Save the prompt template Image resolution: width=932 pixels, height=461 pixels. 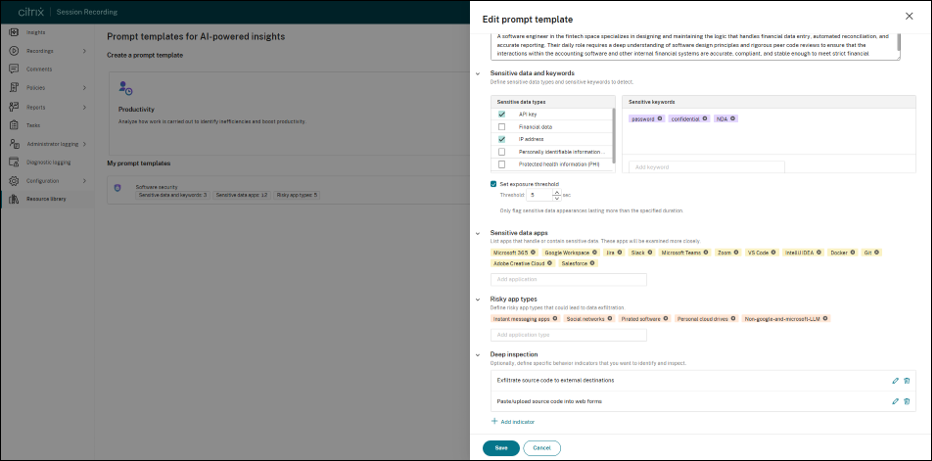501,448
